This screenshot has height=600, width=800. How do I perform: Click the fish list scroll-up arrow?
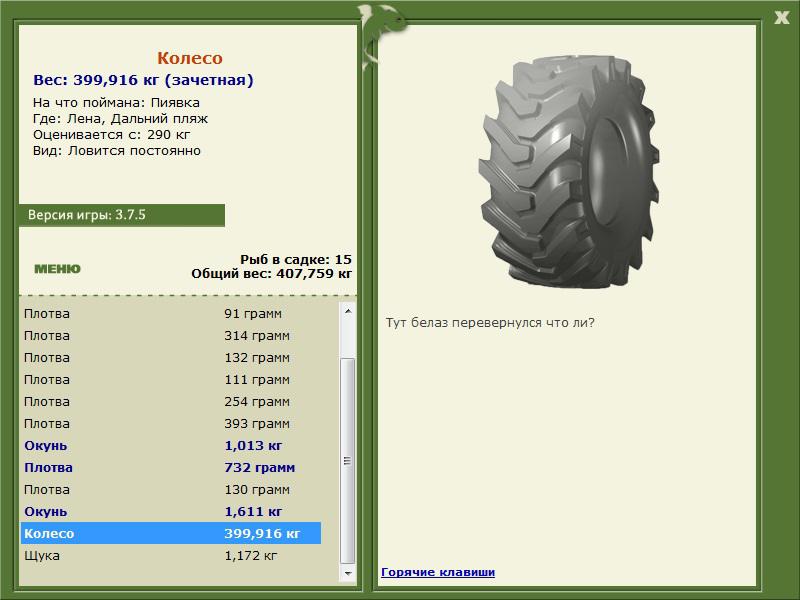click(348, 311)
